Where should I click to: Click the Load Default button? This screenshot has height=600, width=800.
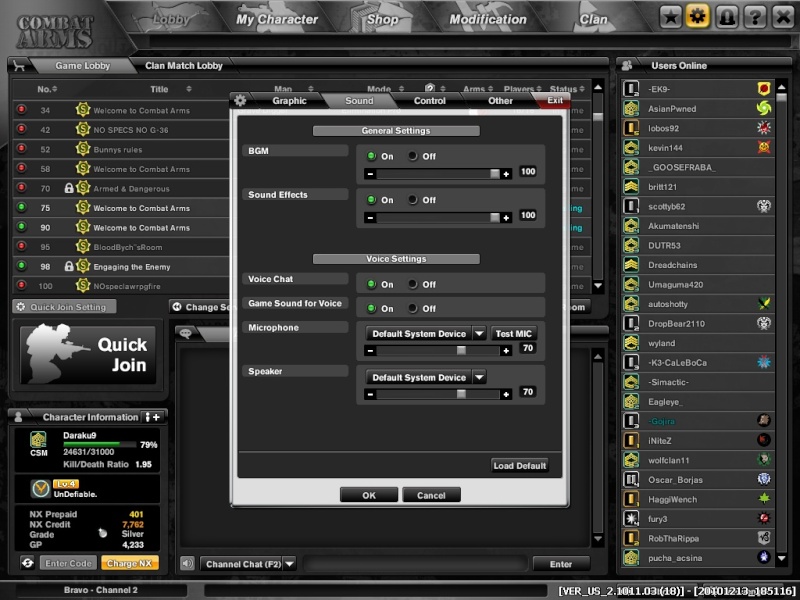519,465
